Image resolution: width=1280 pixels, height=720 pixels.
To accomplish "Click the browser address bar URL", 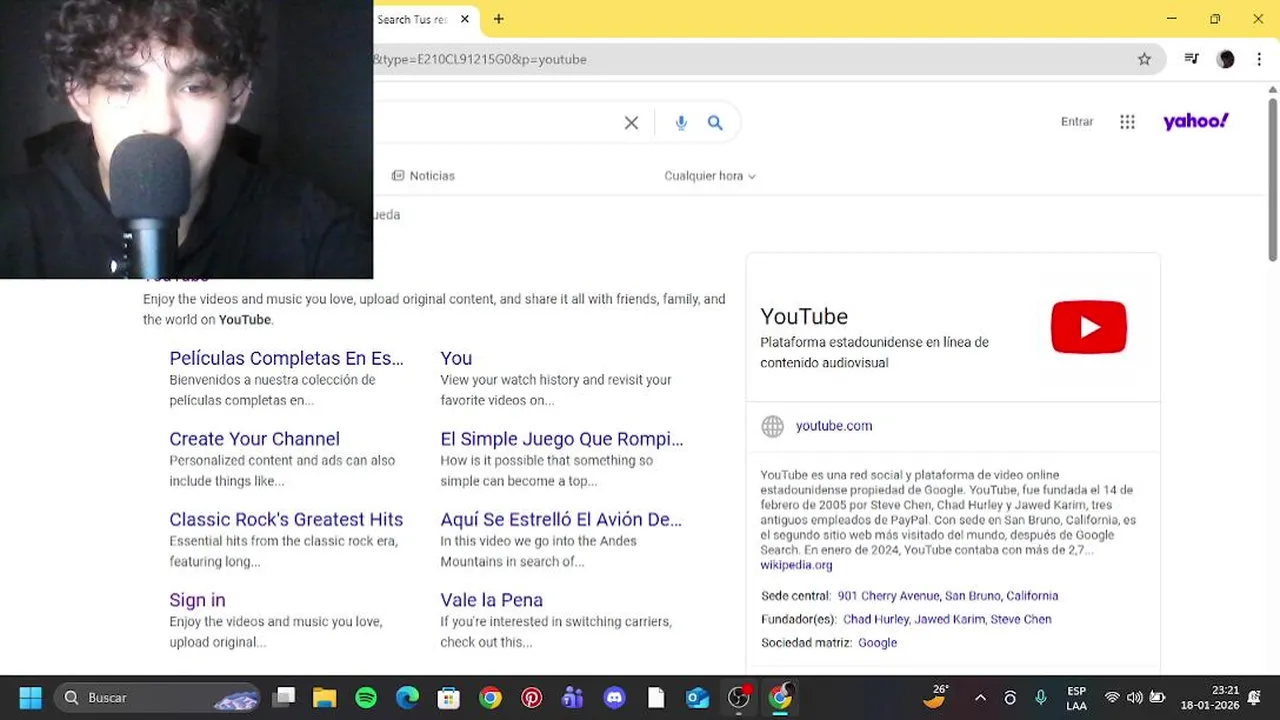I will click(x=480, y=59).
